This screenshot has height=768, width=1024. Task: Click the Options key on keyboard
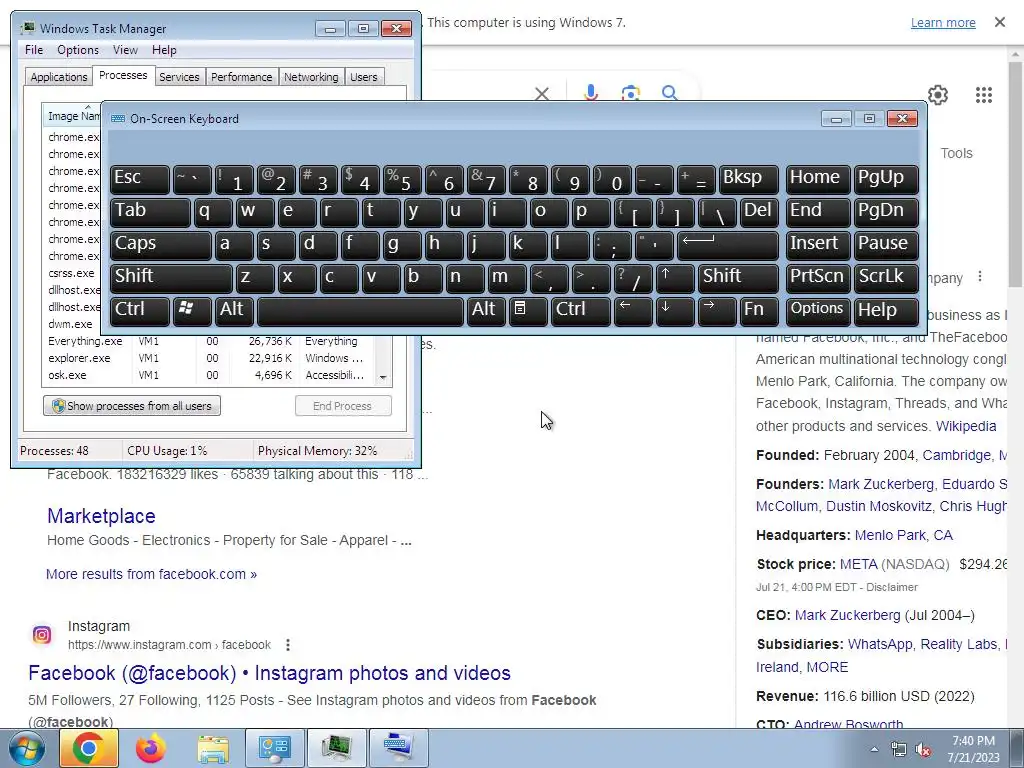click(x=818, y=310)
